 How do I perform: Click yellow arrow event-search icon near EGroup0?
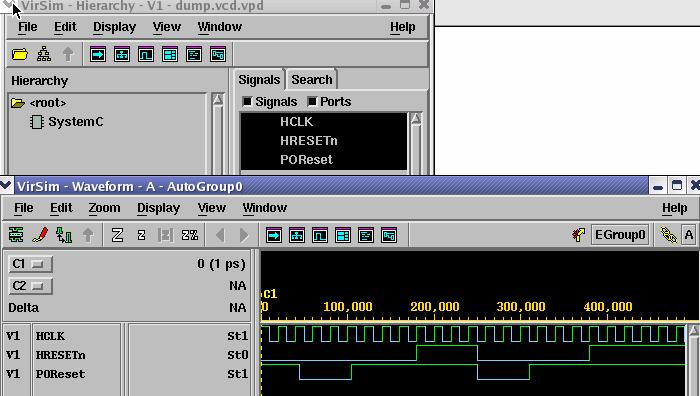pyautogui.click(x=579, y=235)
